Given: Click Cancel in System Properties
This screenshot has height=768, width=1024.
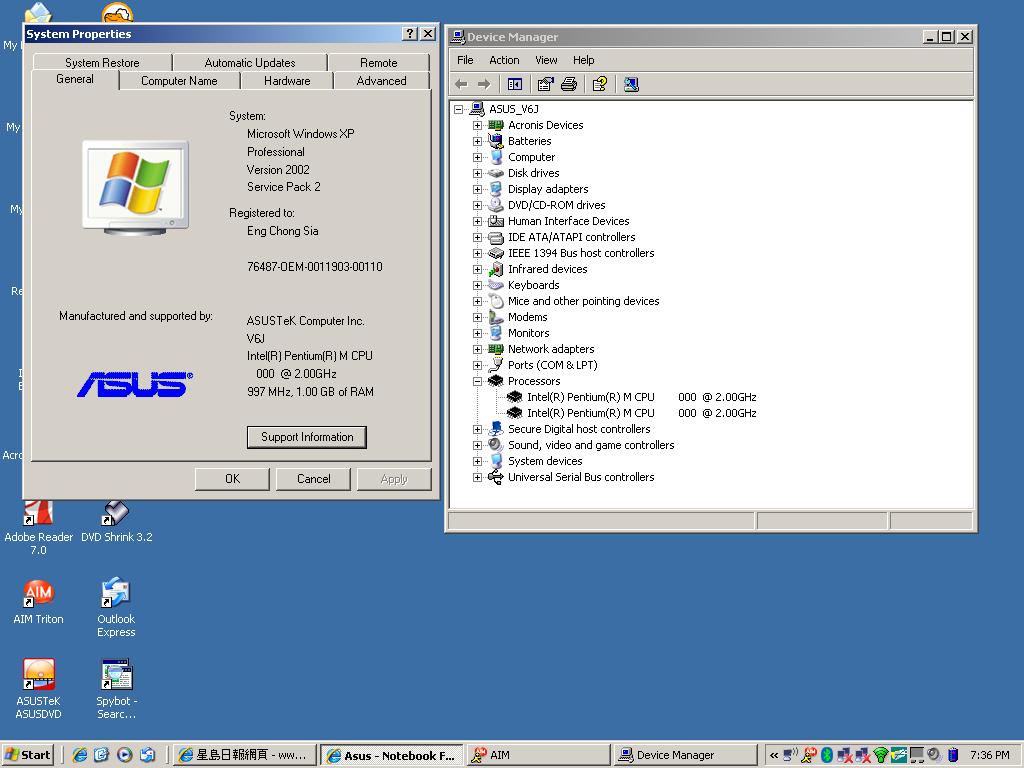Looking at the screenshot, I should (x=313, y=479).
